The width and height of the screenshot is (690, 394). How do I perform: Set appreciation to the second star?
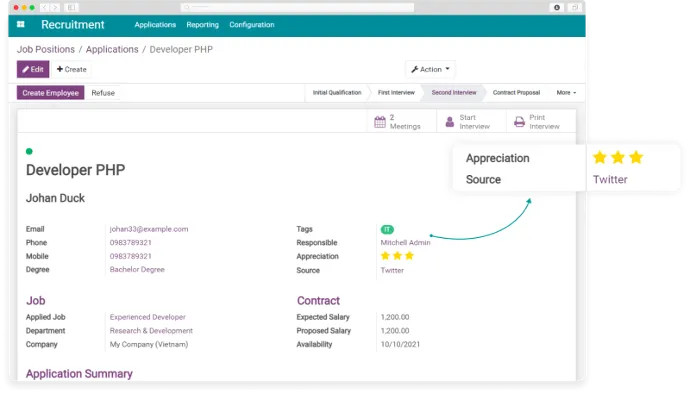click(x=397, y=256)
